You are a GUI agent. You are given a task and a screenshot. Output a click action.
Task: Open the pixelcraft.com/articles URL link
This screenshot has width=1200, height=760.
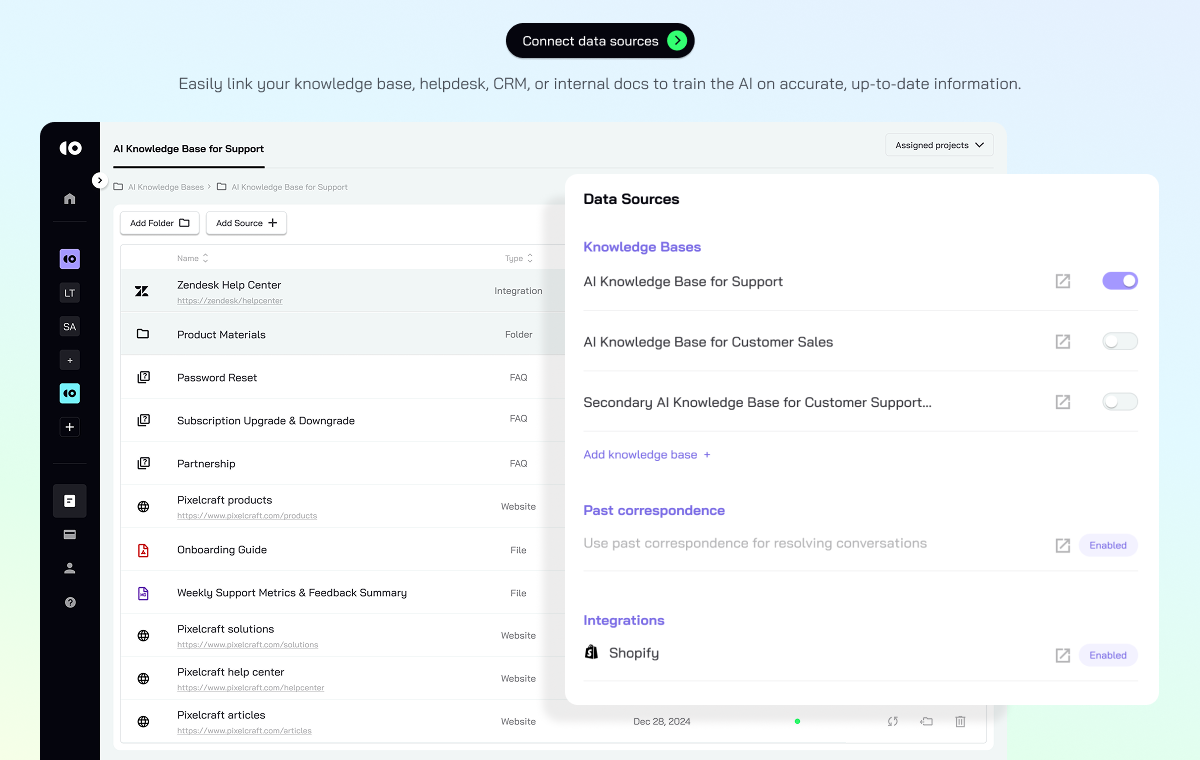244,731
